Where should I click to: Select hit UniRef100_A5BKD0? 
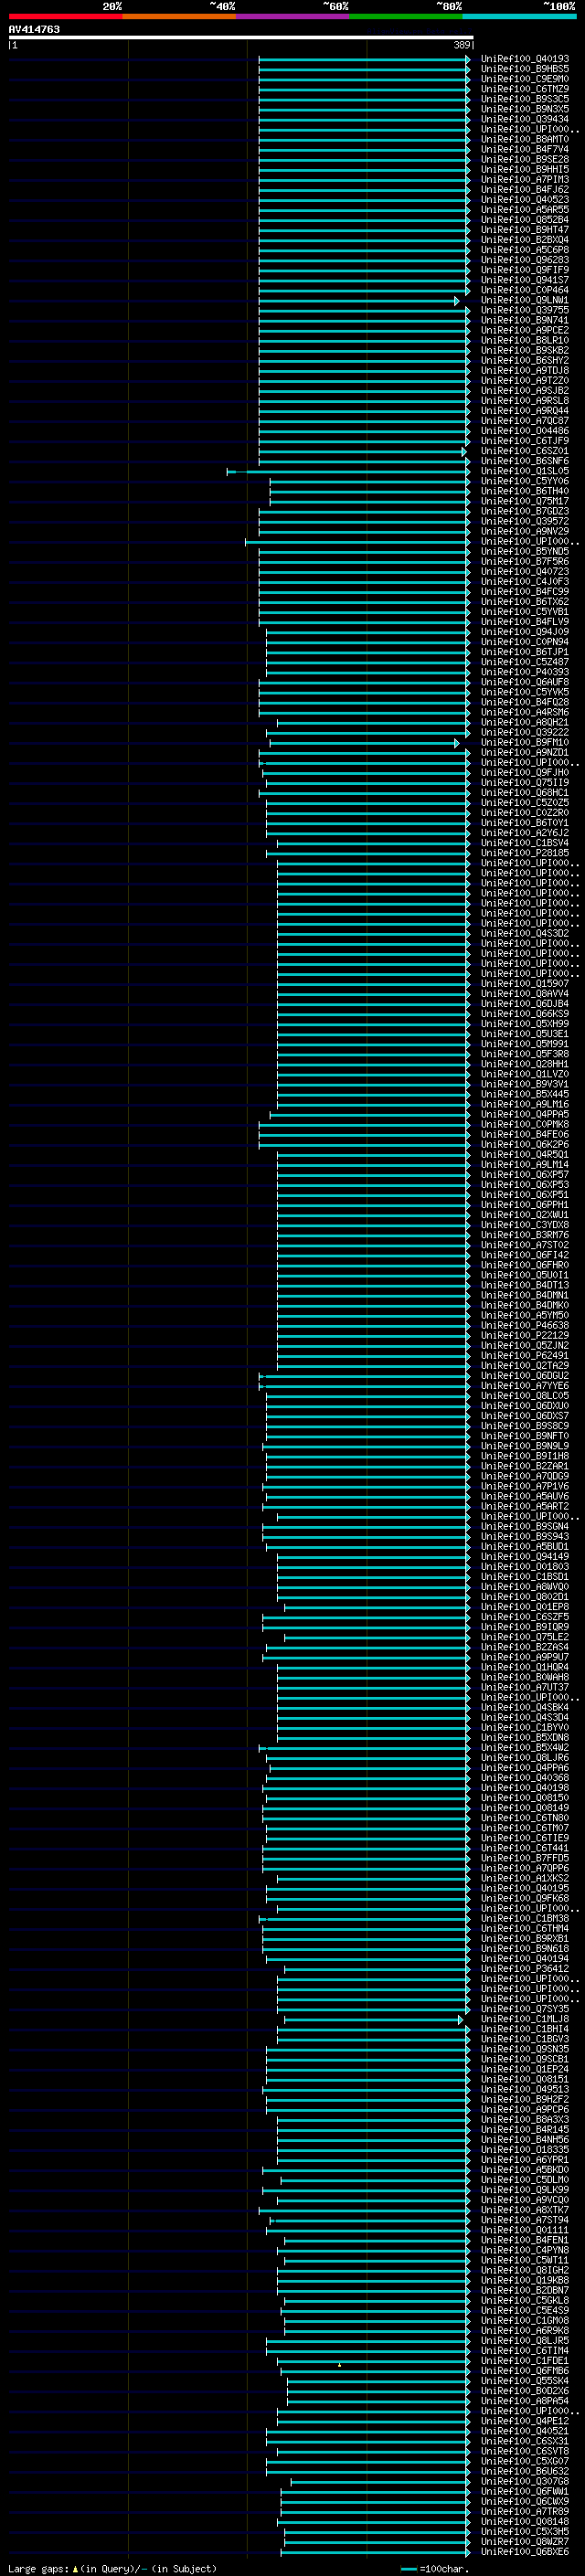(x=524, y=2170)
